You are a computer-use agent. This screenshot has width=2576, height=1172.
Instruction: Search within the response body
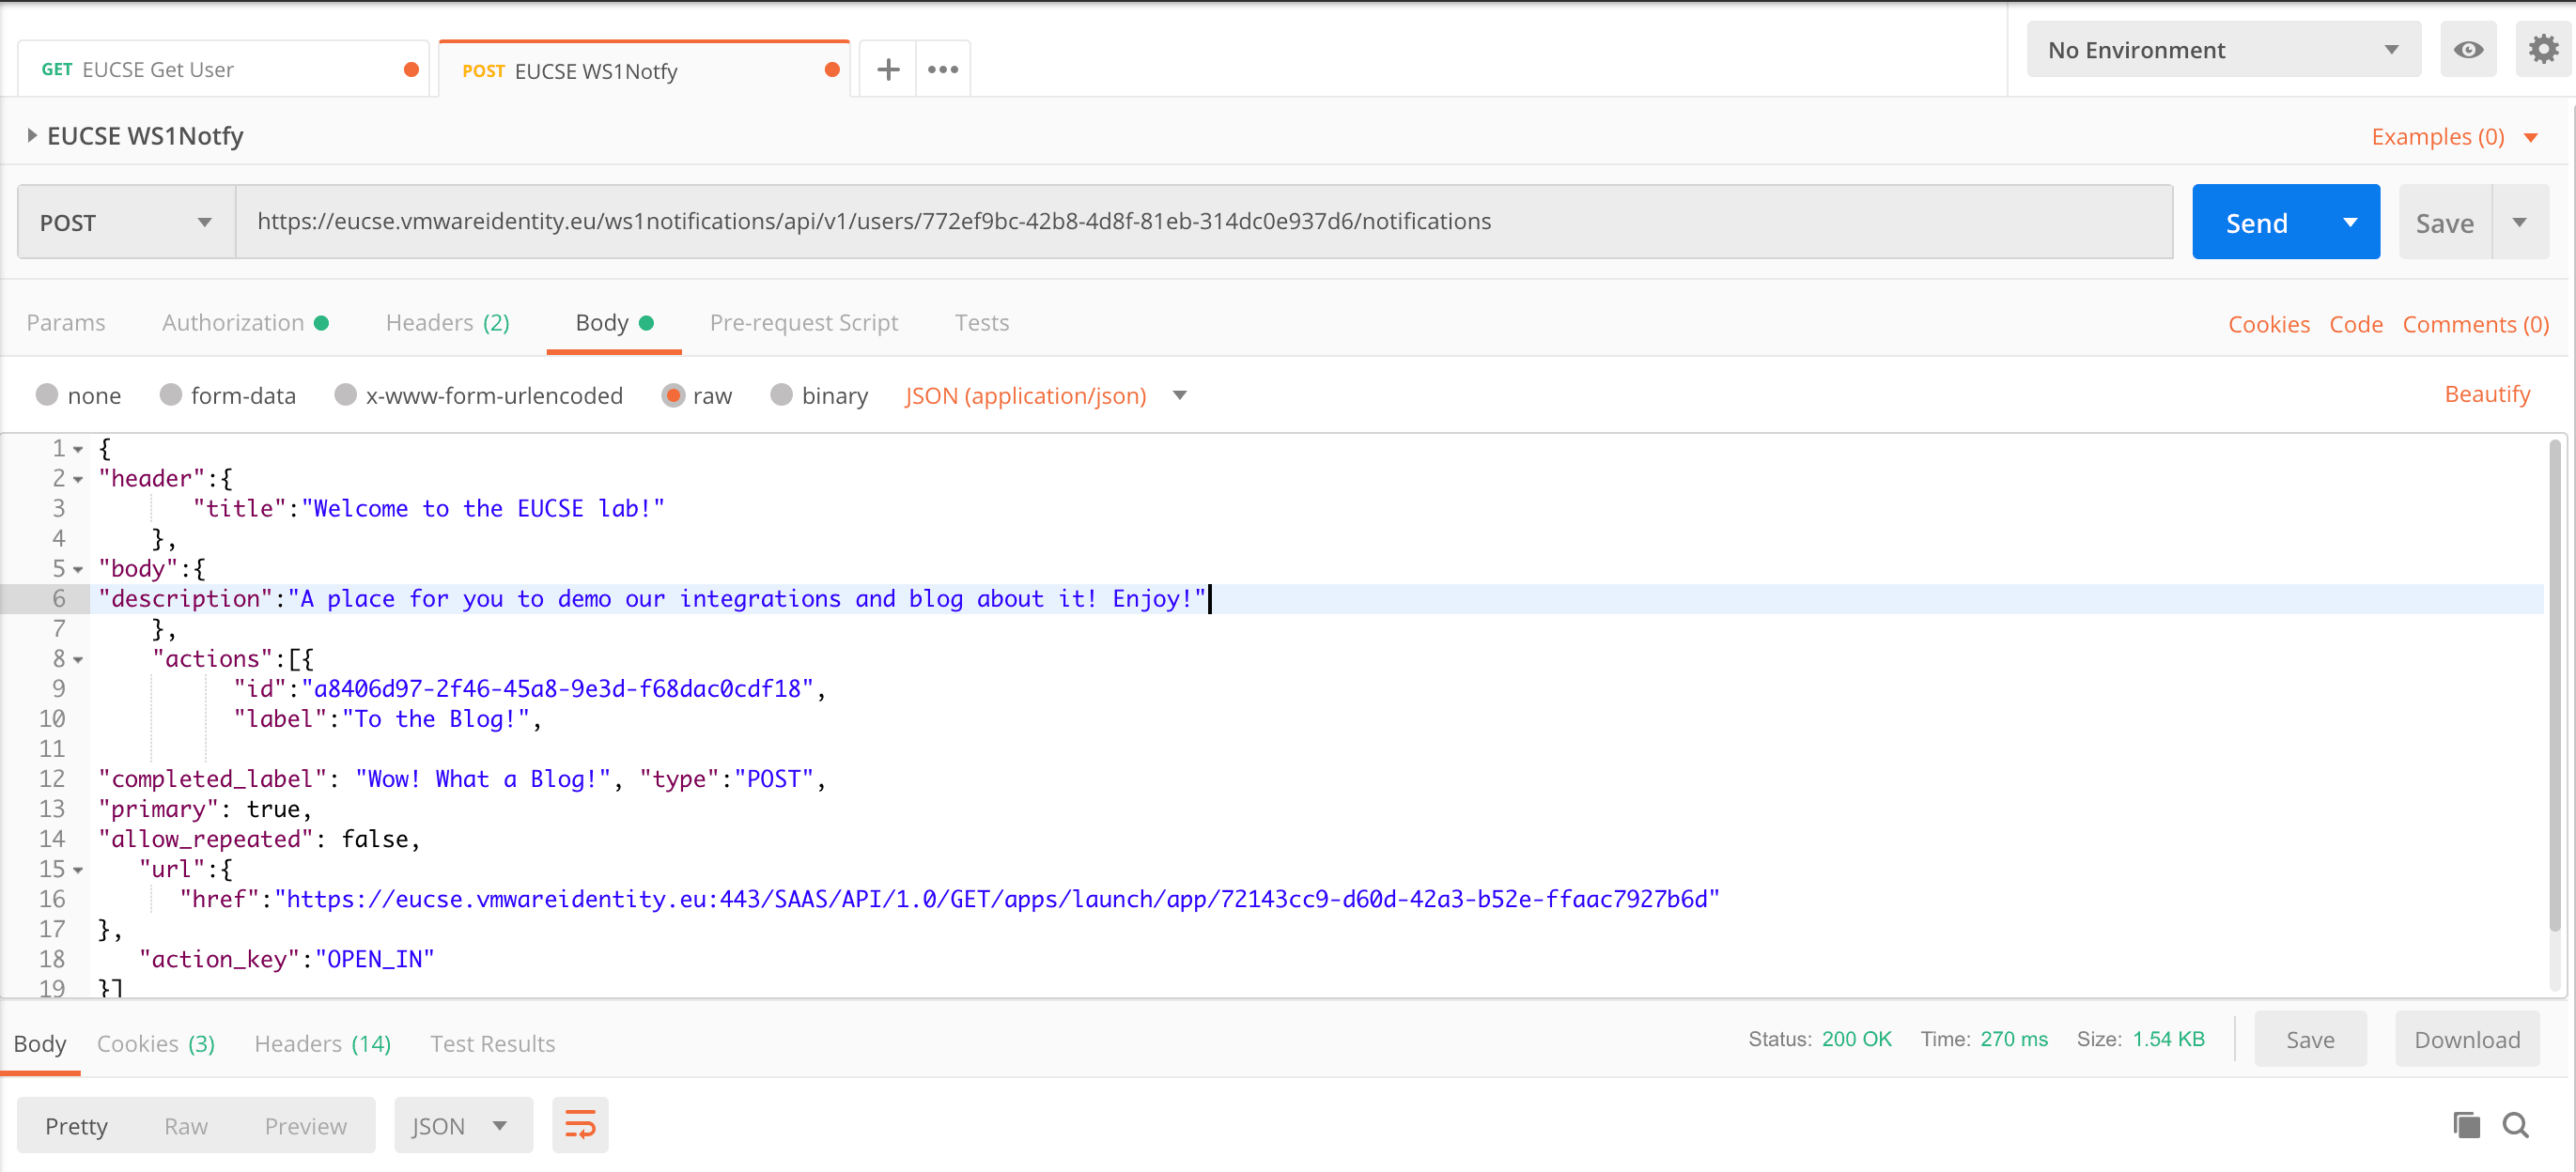point(2516,1125)
